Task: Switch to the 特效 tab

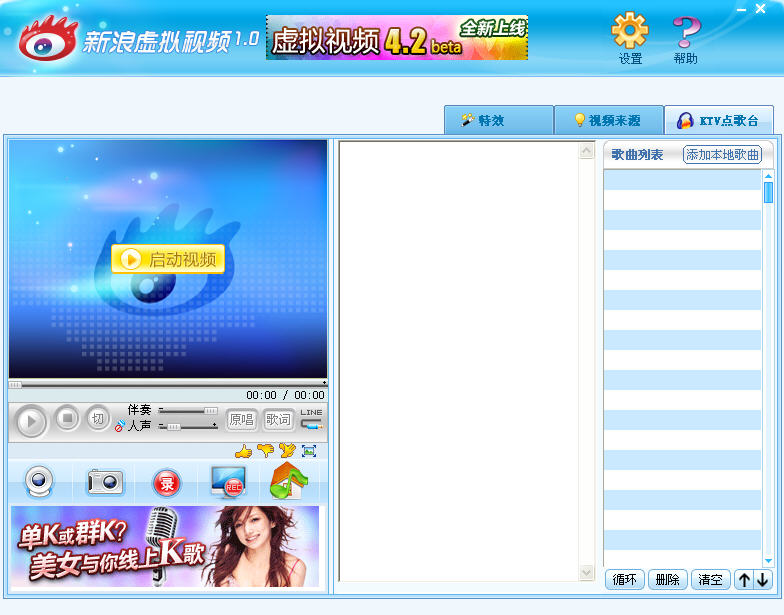Action: 498,120
